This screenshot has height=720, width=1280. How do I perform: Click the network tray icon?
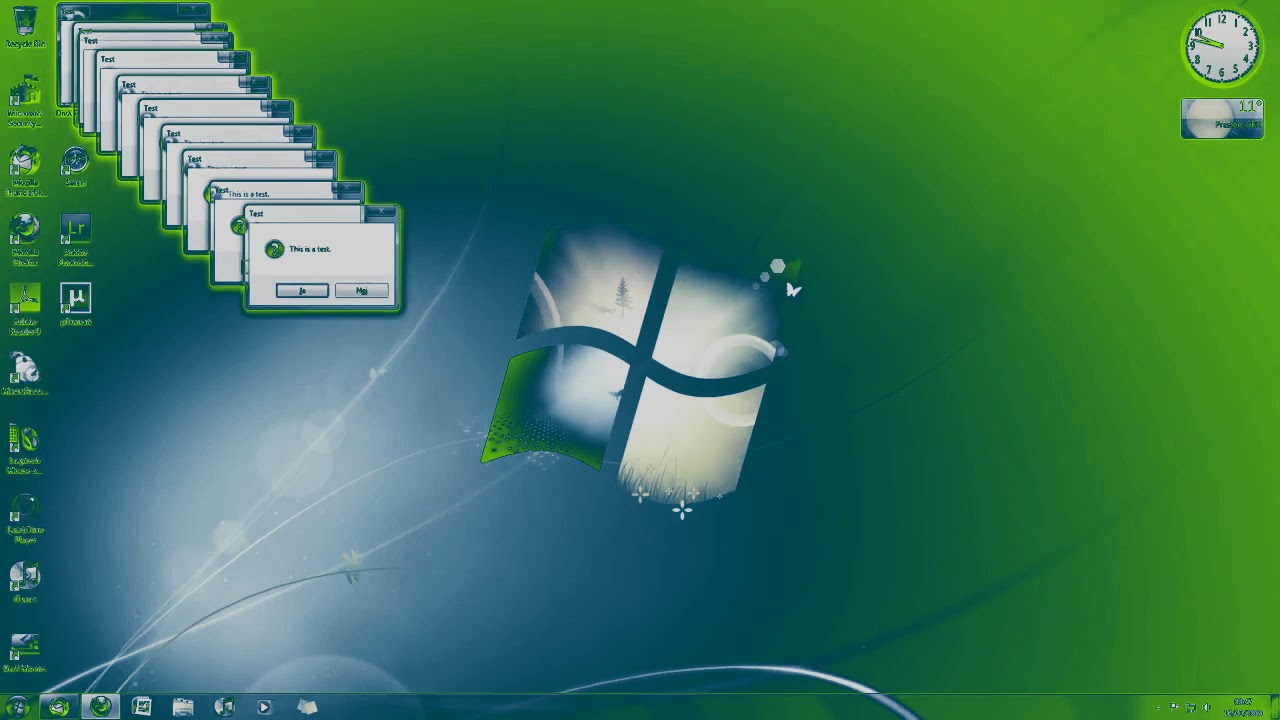pos(1192,708)
